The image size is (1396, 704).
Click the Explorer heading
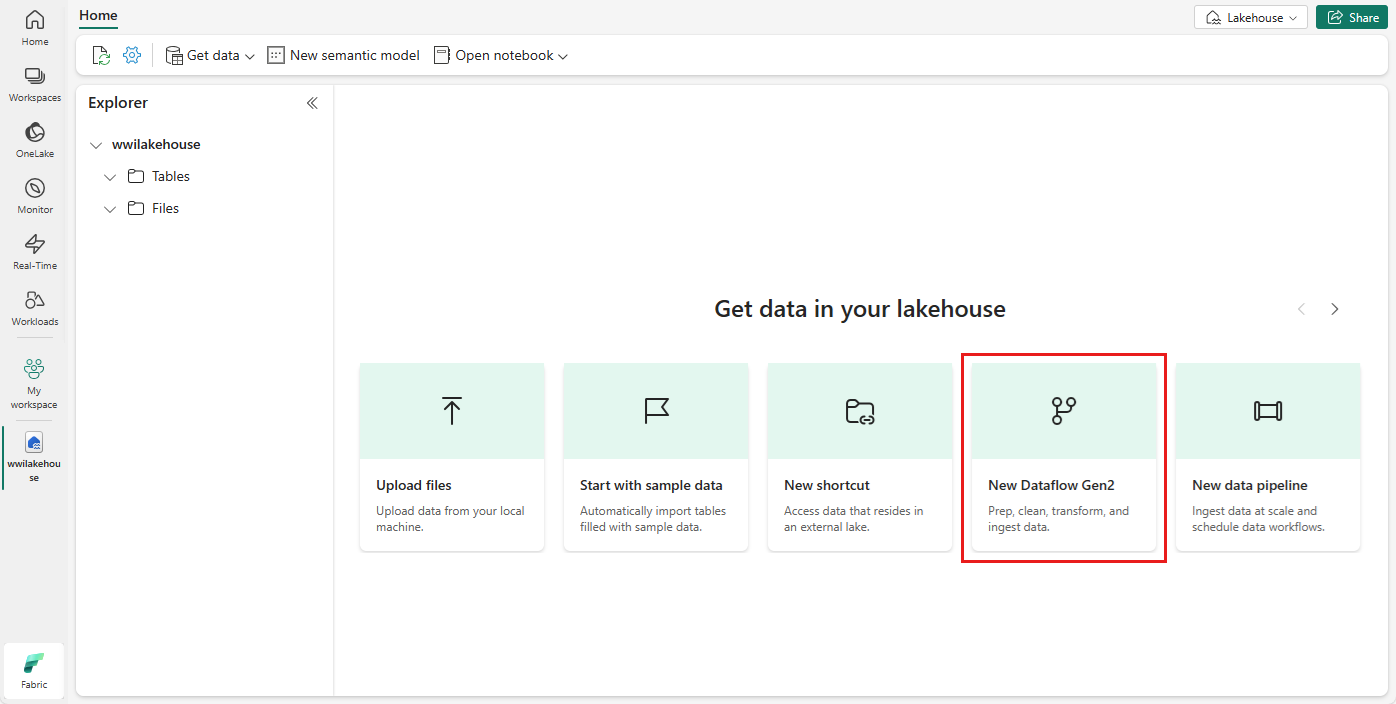click(118, 102)
